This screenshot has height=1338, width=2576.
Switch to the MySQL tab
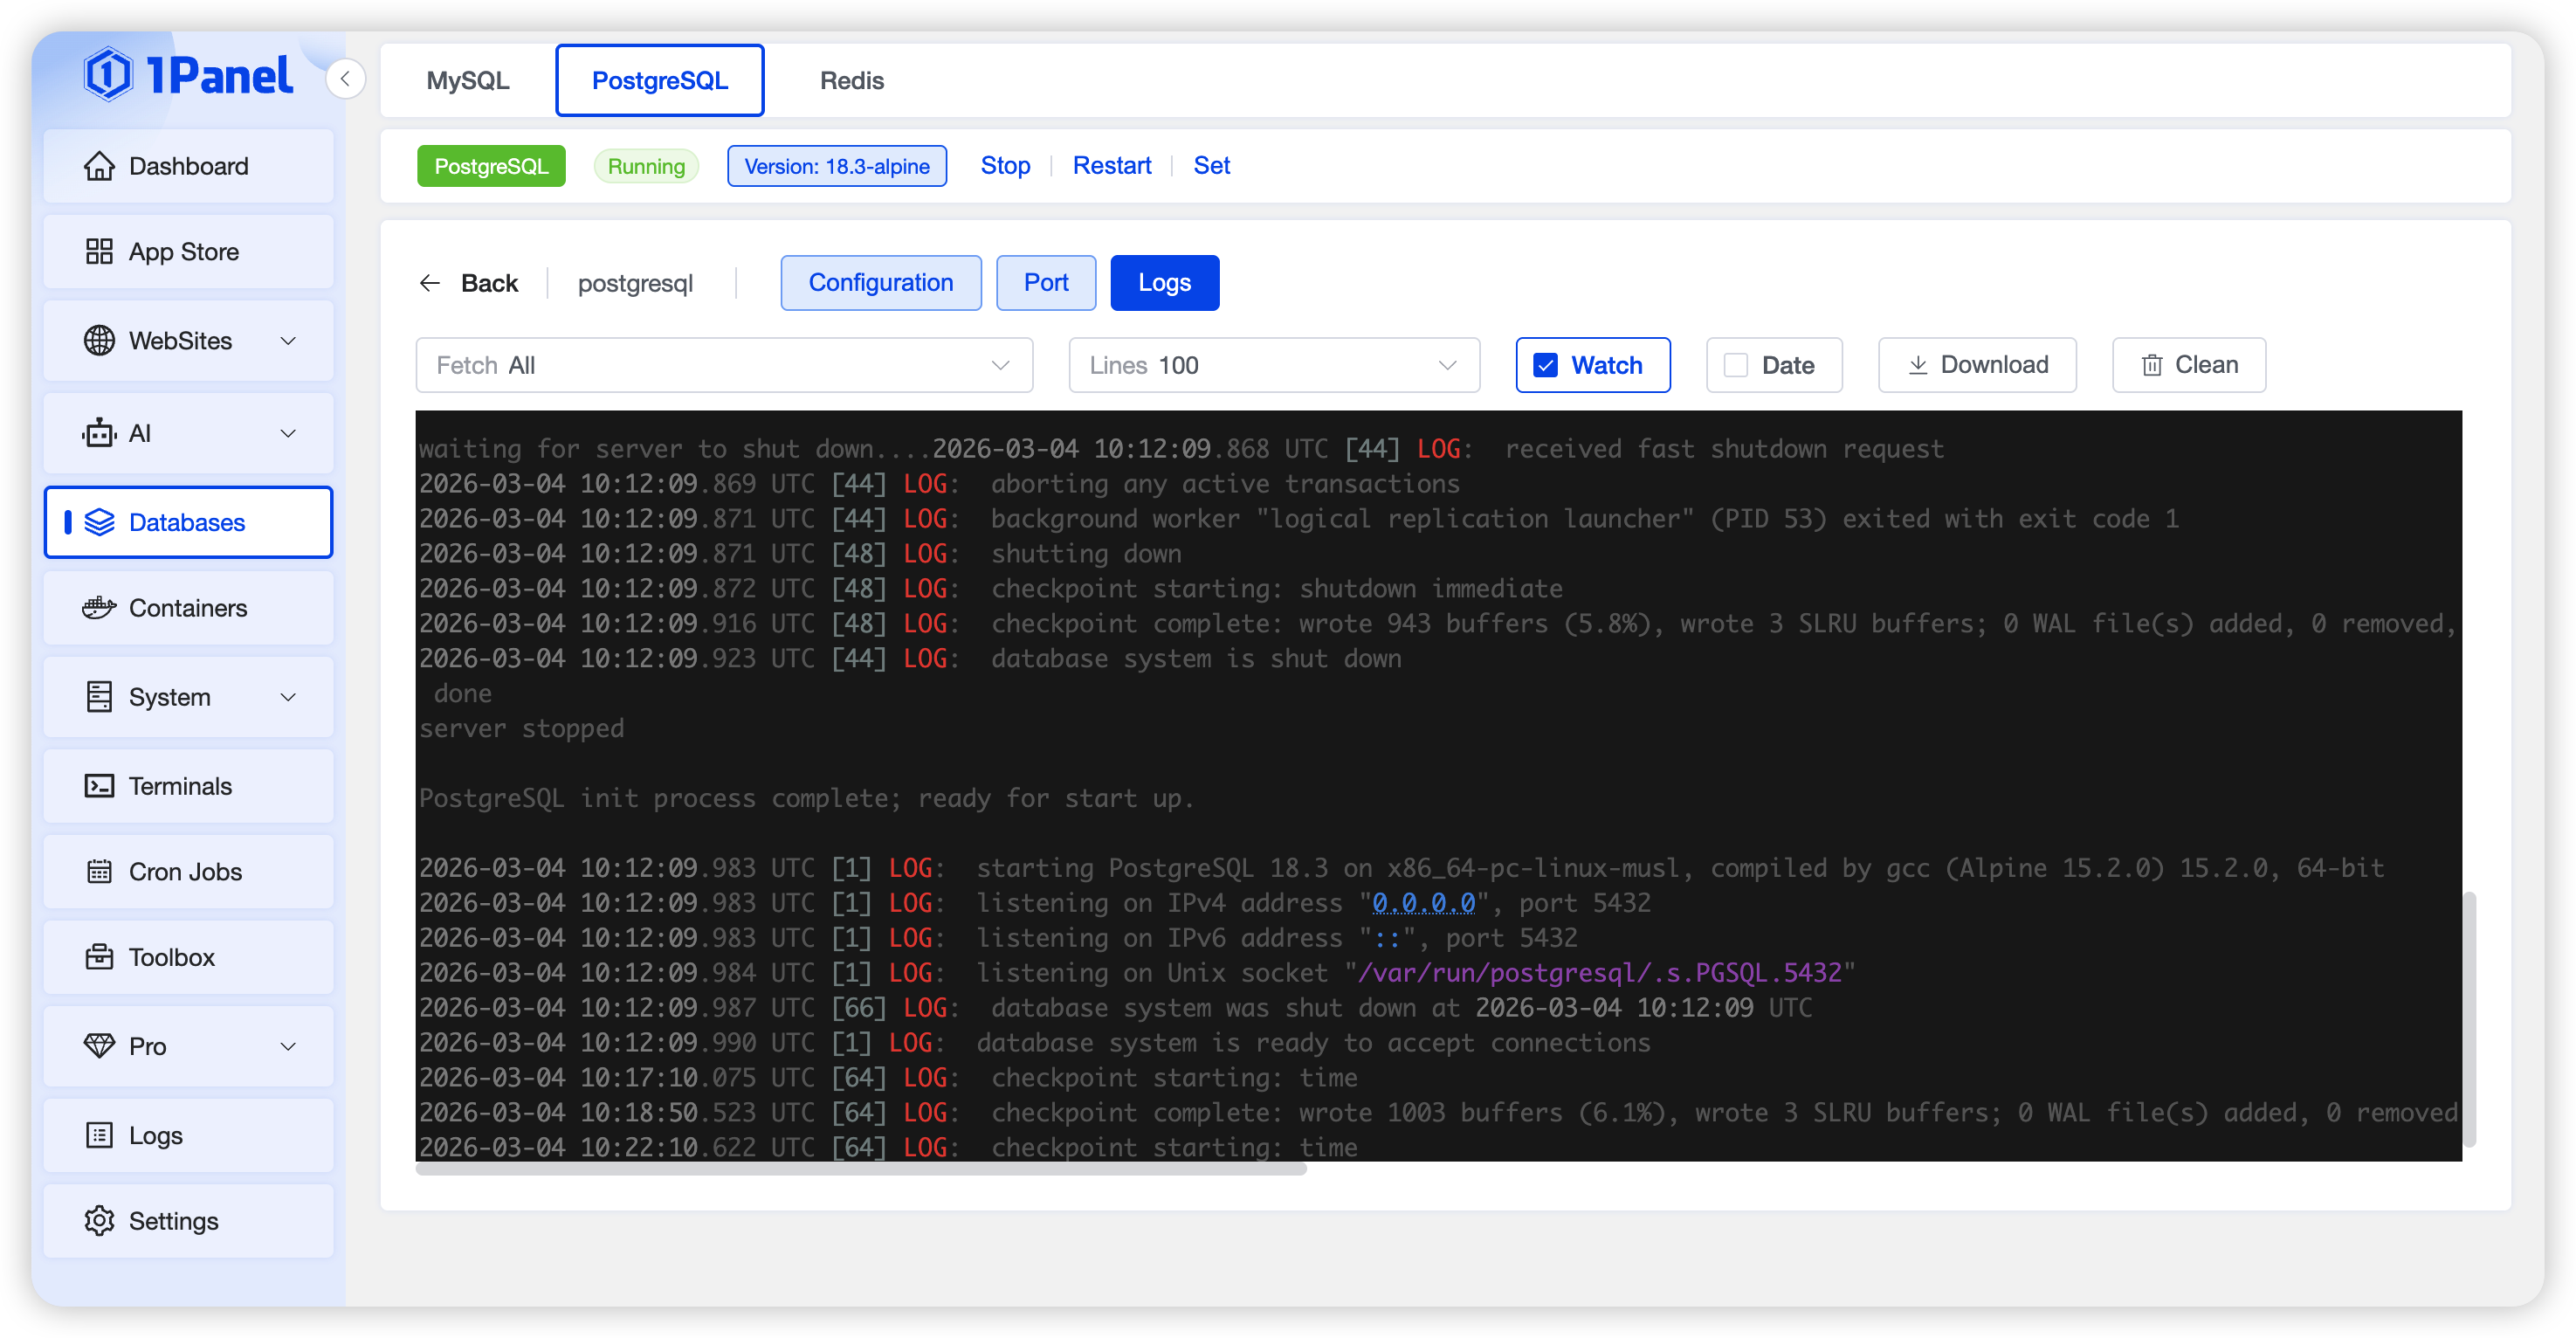coord(467,80)
